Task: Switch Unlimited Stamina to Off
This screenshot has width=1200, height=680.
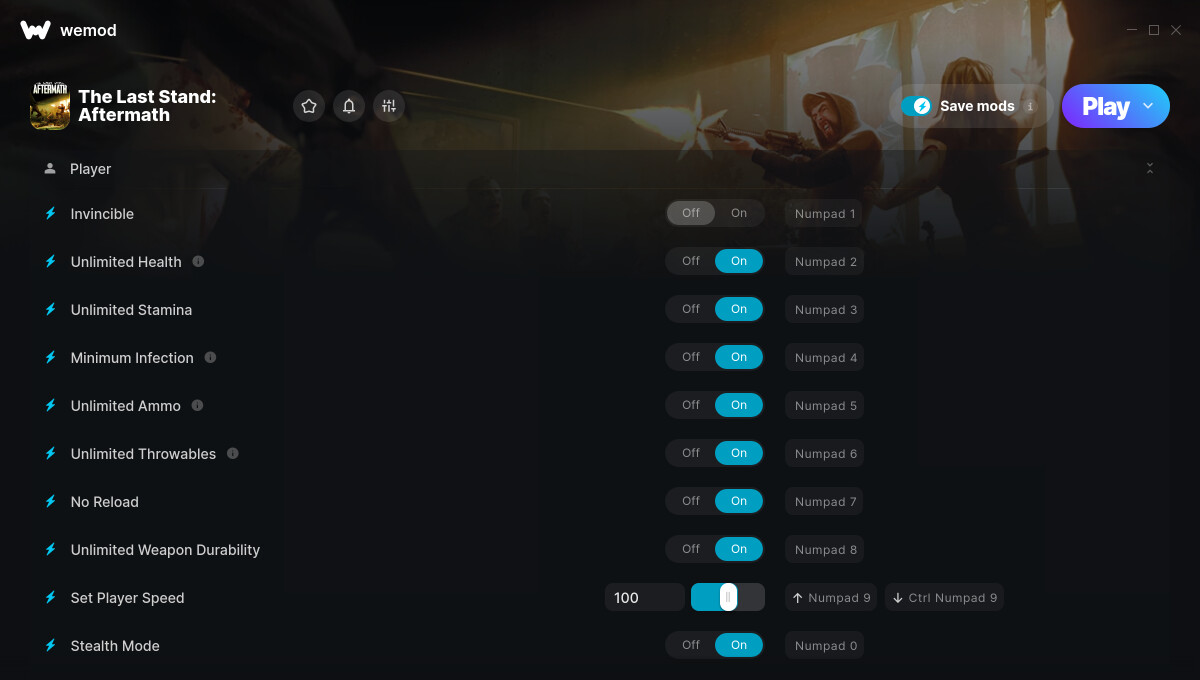Action: click(691, 309)
